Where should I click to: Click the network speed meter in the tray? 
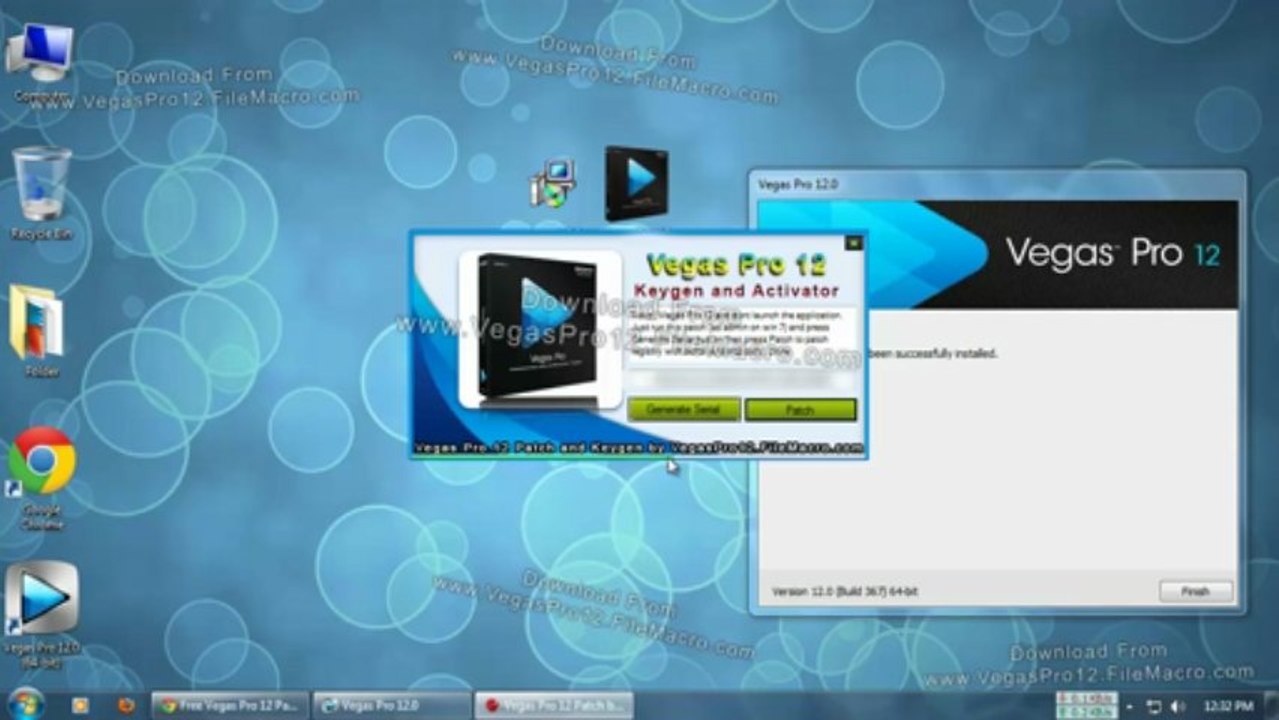(1085, 705)
